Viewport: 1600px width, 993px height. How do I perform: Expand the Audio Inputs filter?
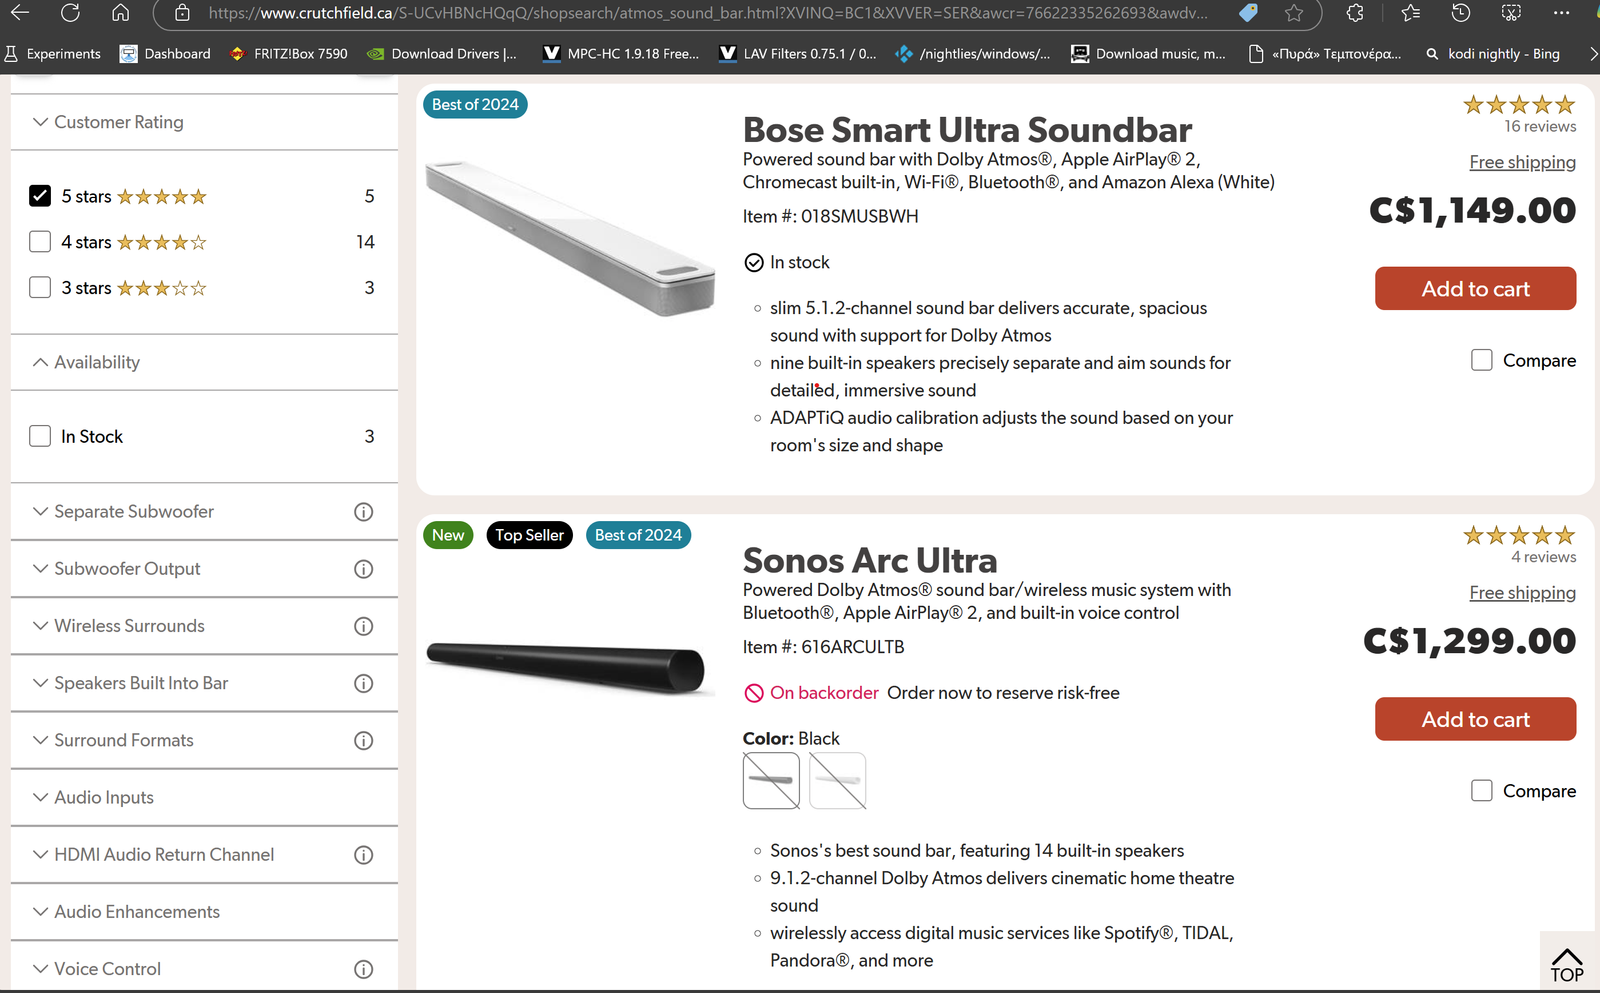pos(103,797)
